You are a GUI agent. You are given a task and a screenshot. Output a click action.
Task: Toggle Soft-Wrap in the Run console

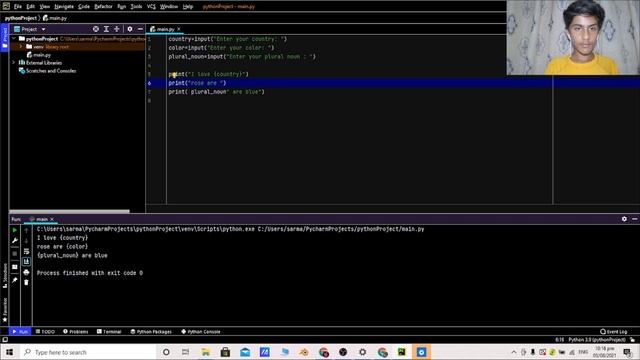(27, 251)
